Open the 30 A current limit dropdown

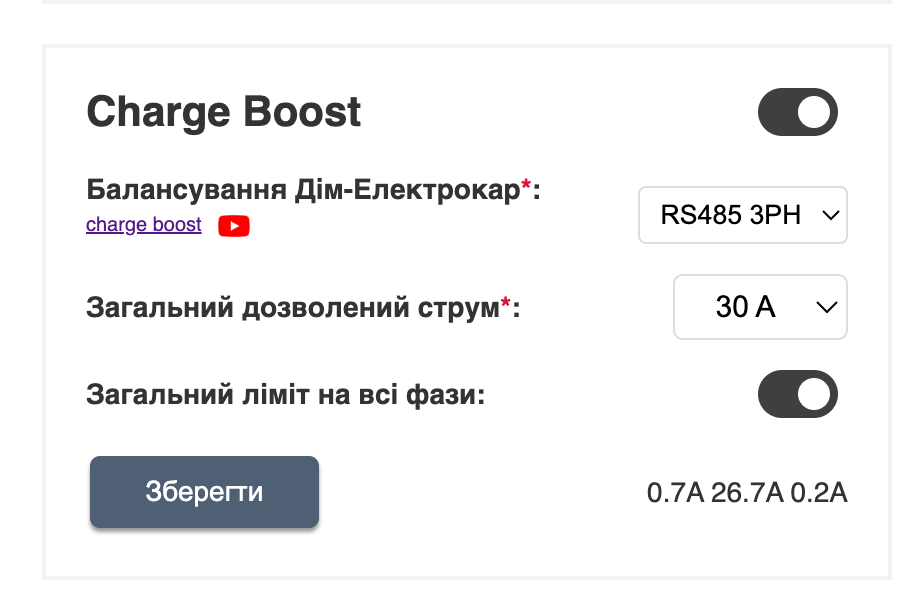pyautogui.click(x=760, y=307)
